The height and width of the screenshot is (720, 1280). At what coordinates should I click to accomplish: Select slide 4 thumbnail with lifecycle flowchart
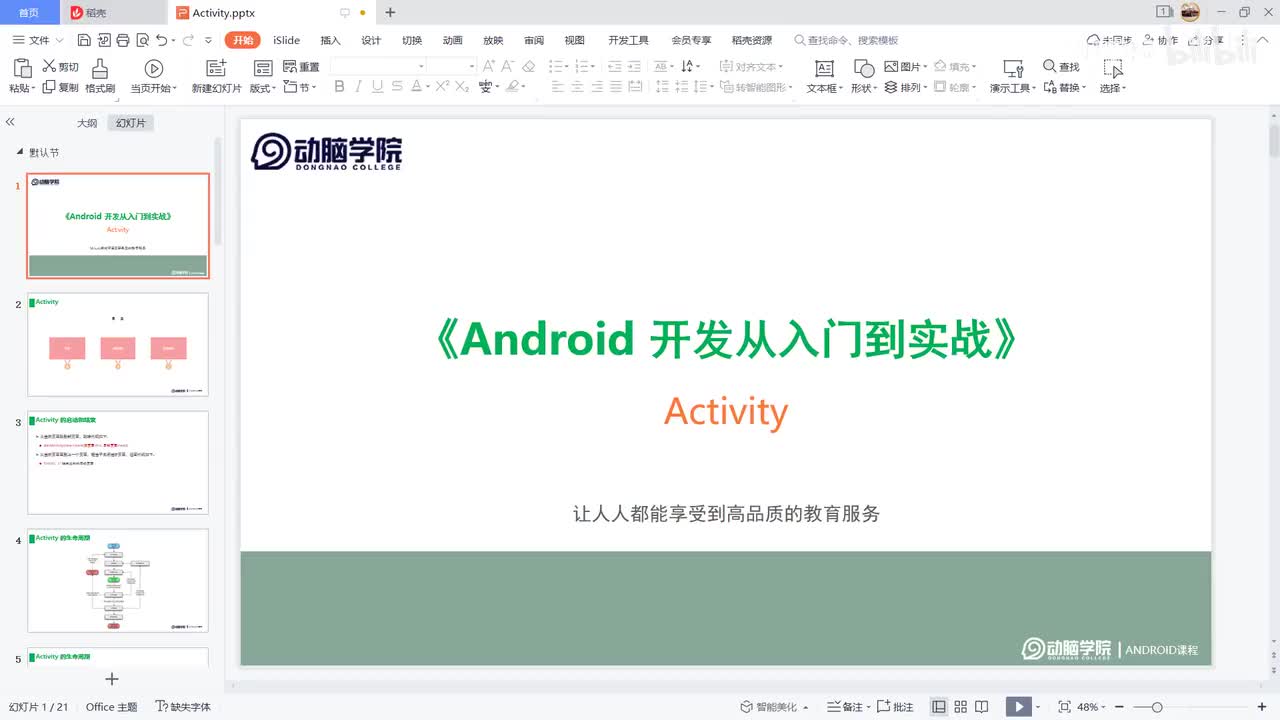[118, 580]
